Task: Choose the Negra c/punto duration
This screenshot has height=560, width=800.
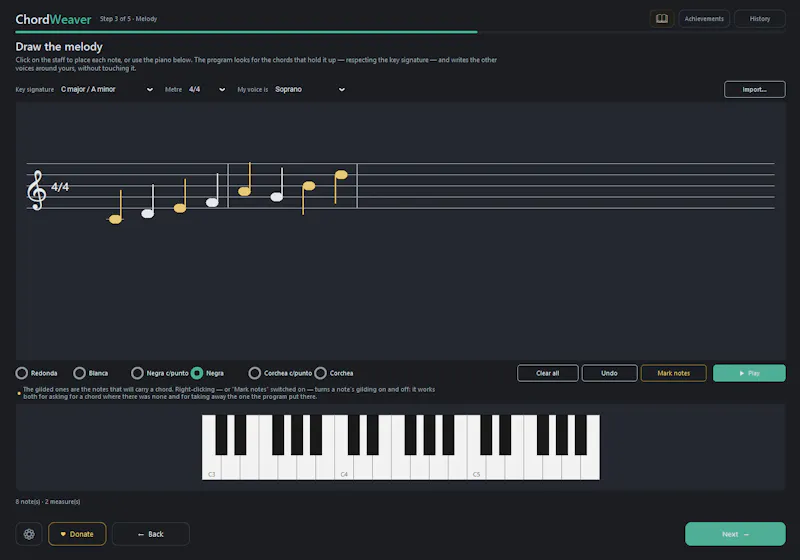Action: click(160, 373)
